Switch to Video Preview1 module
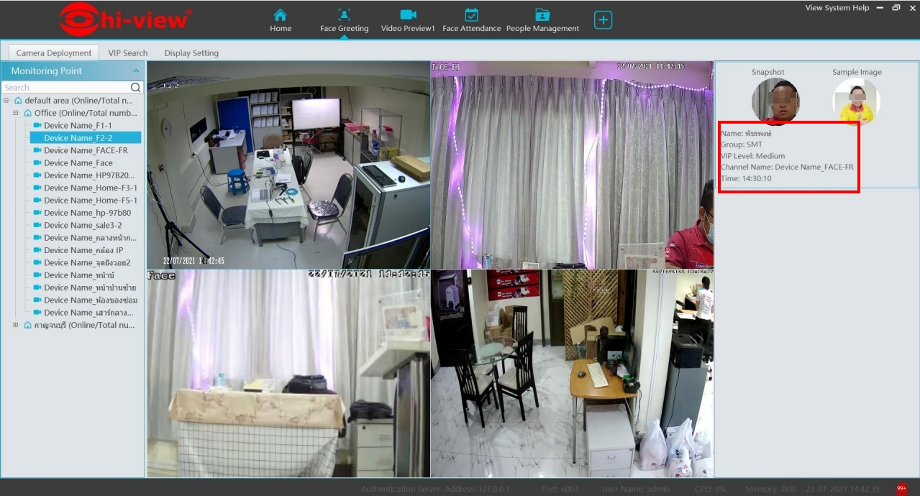This screenshot has width=920, height=496. [407, 20]
